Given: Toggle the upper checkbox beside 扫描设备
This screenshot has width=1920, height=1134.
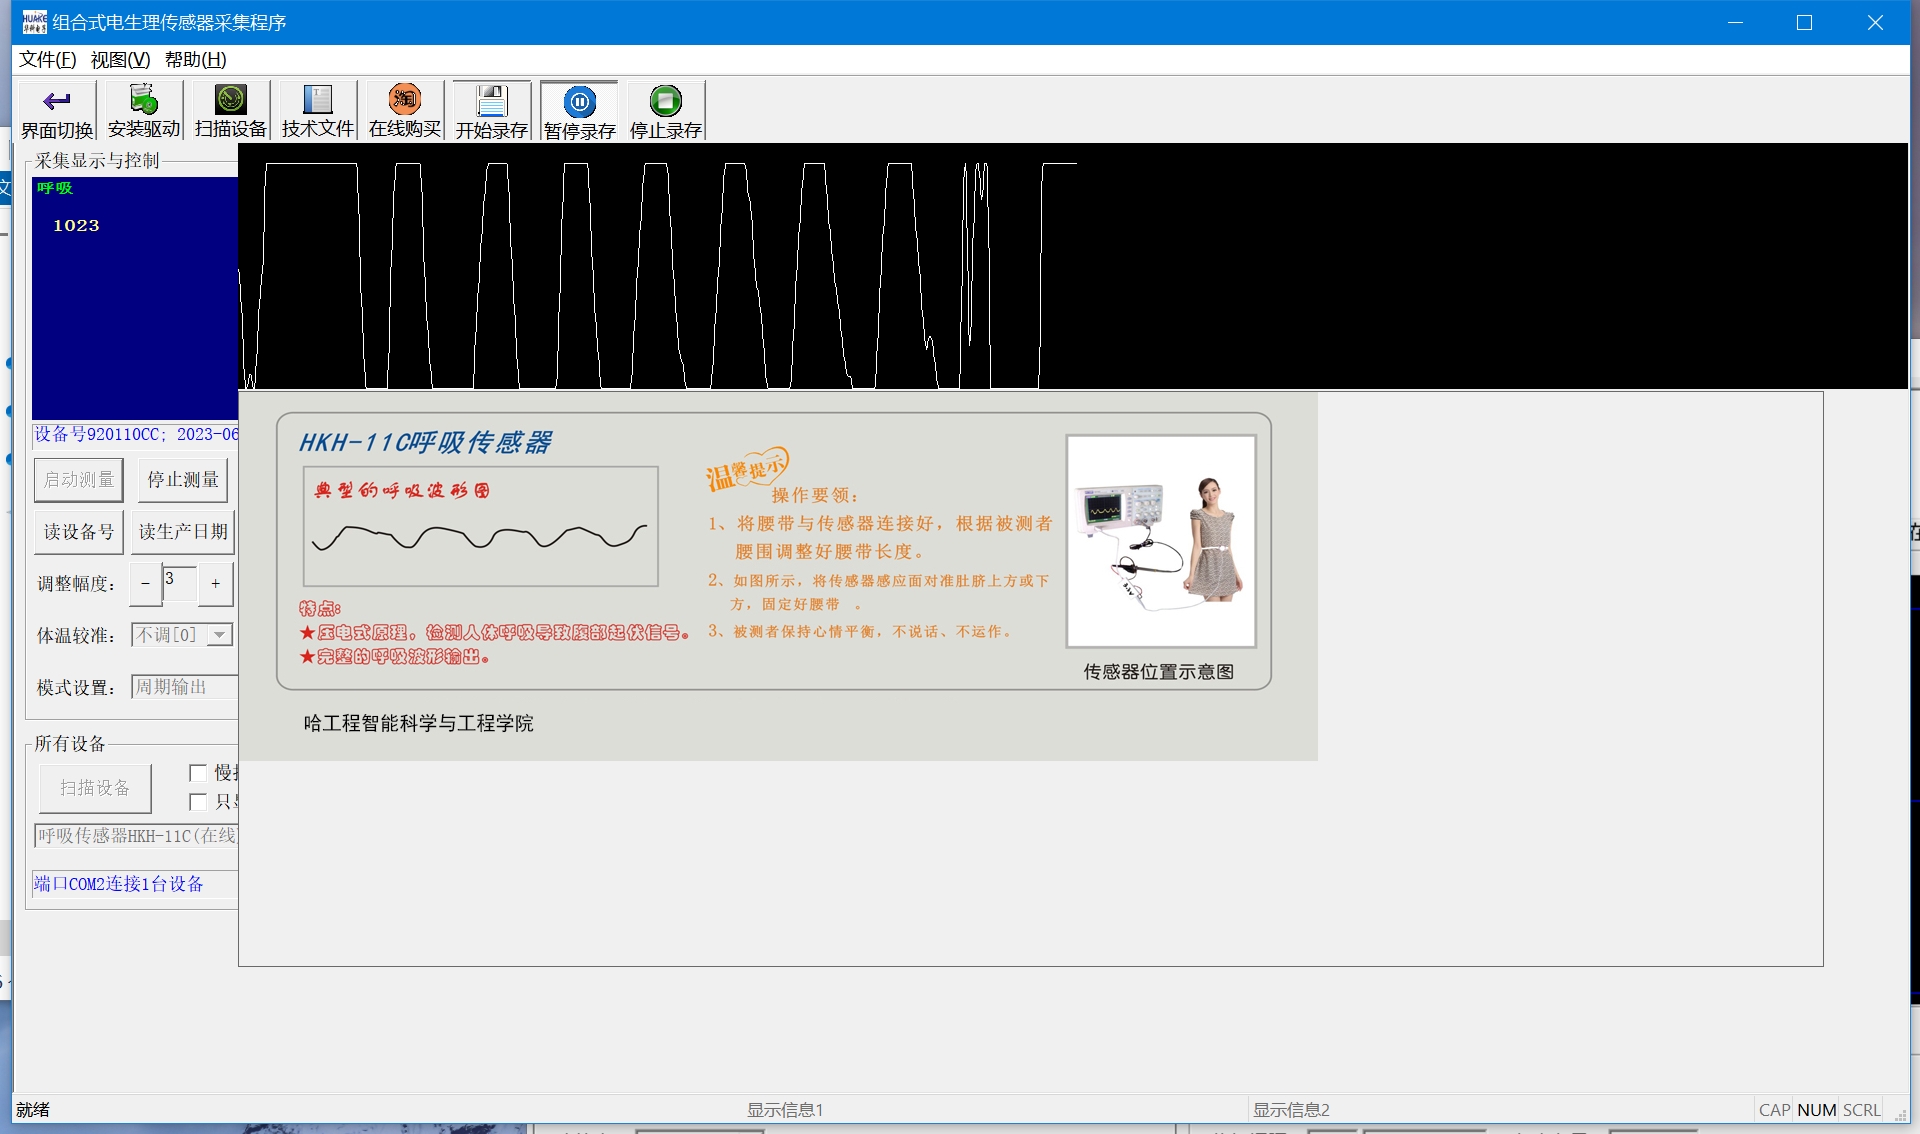Looking at the screenshot, I should 198,773.
